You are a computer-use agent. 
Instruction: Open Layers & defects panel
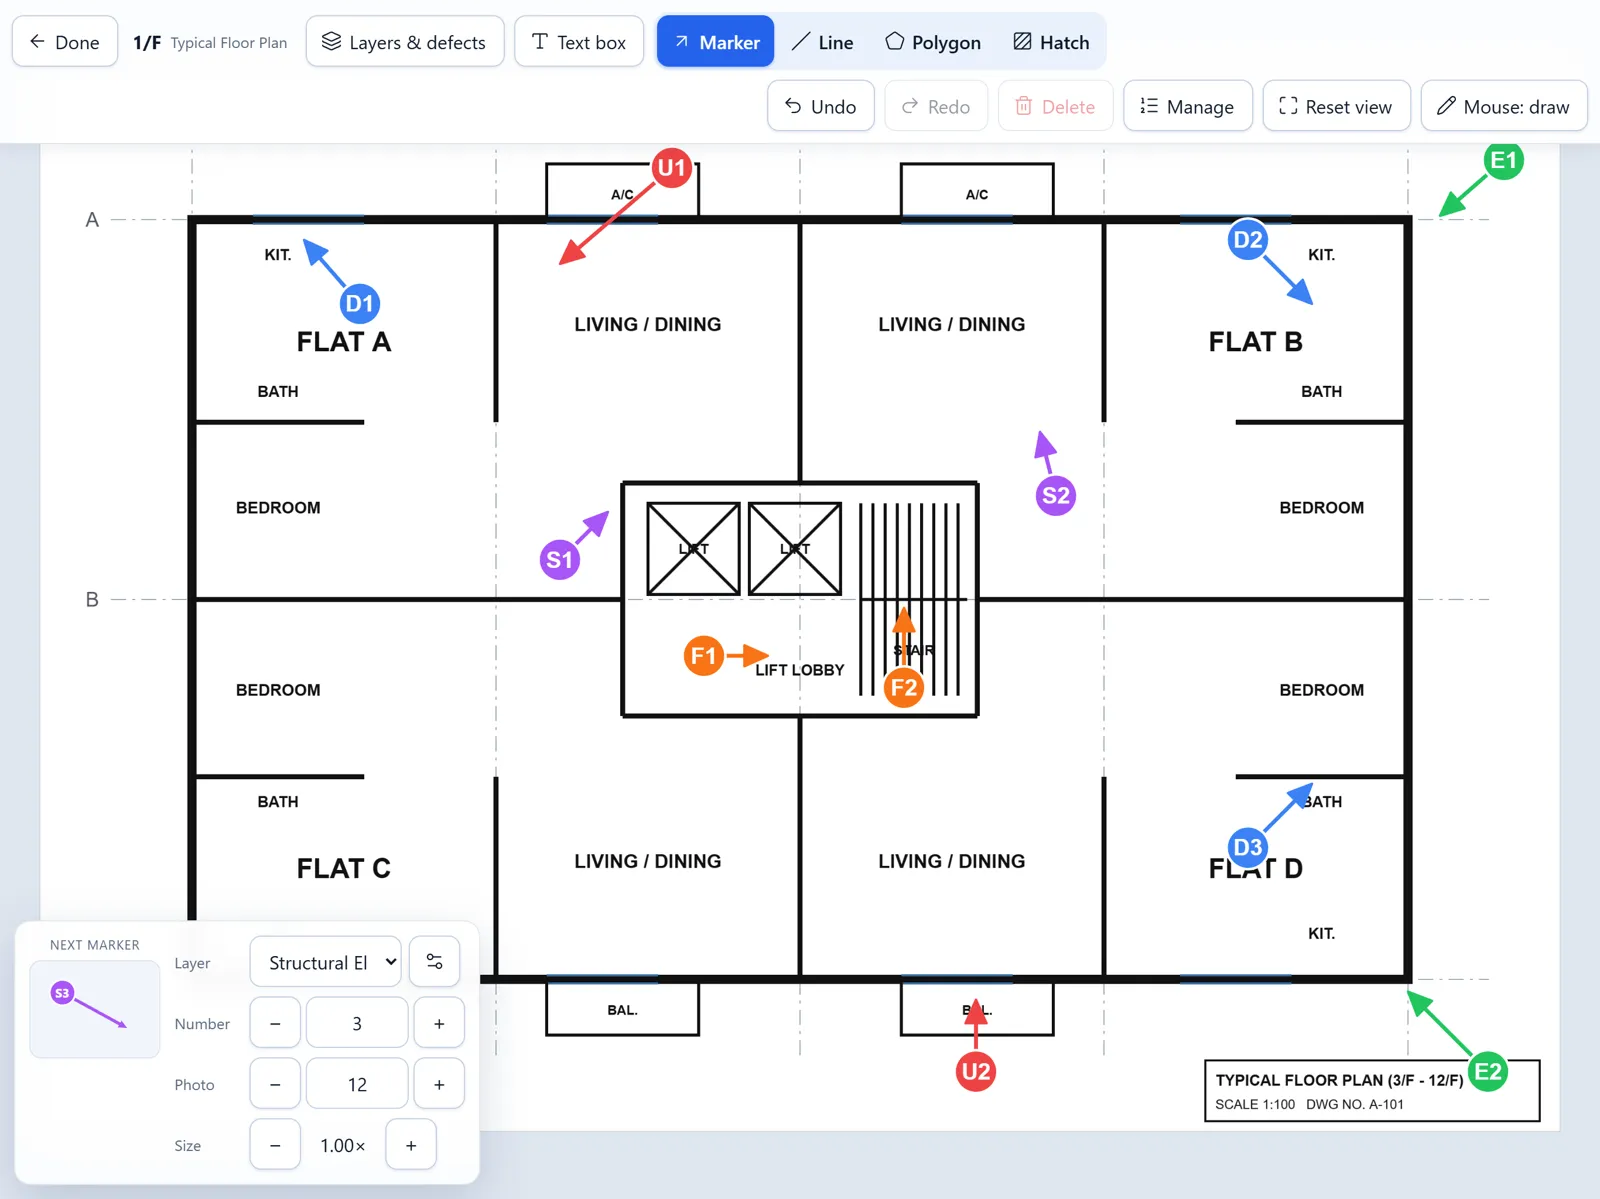(404, 42)
